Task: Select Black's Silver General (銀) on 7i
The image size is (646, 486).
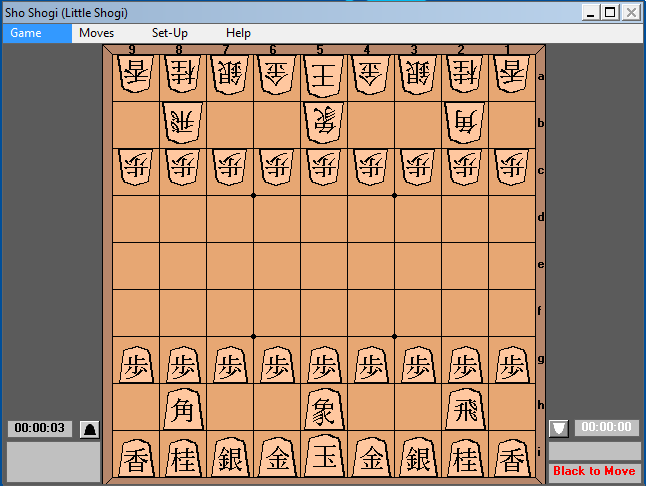Action: [230, 457]
